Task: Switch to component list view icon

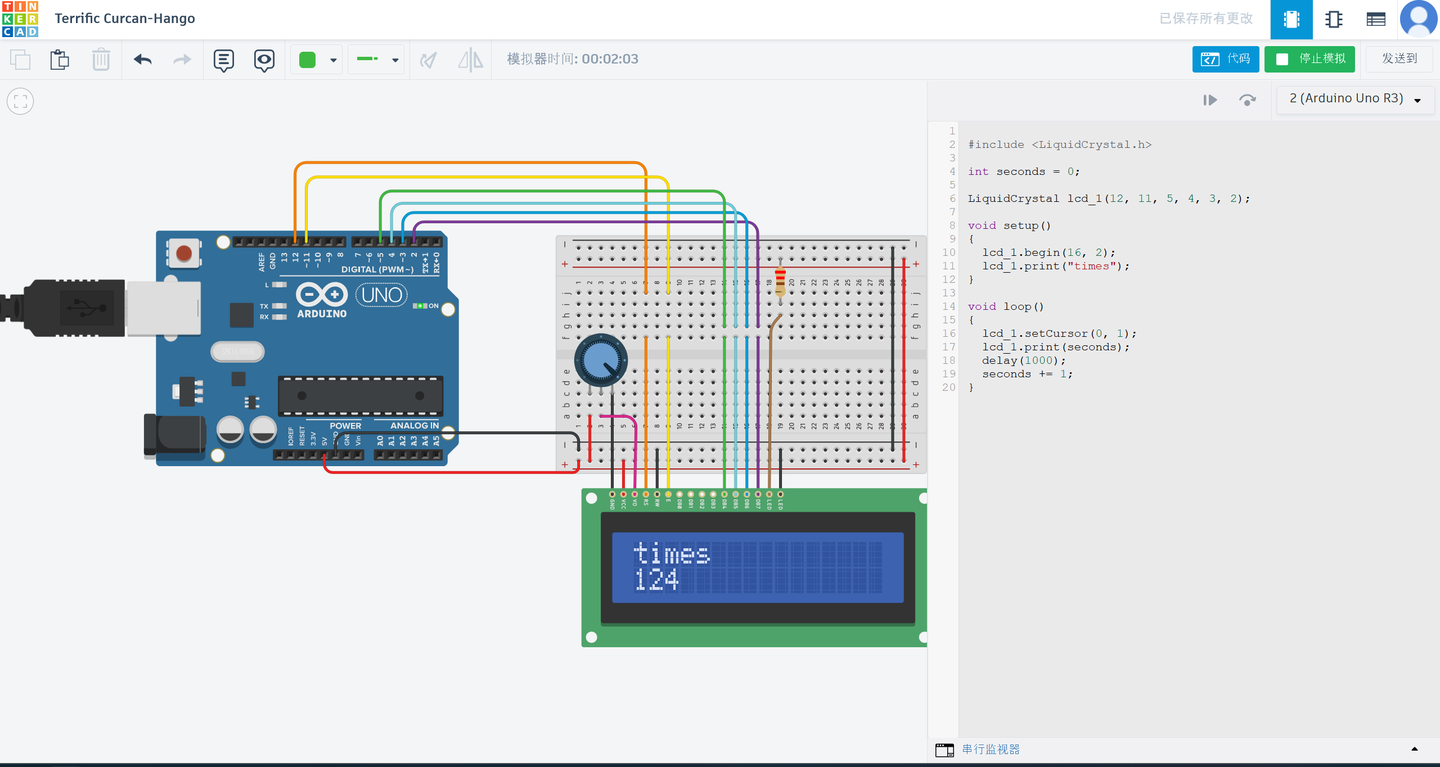Action: (x=1376, y=19)
